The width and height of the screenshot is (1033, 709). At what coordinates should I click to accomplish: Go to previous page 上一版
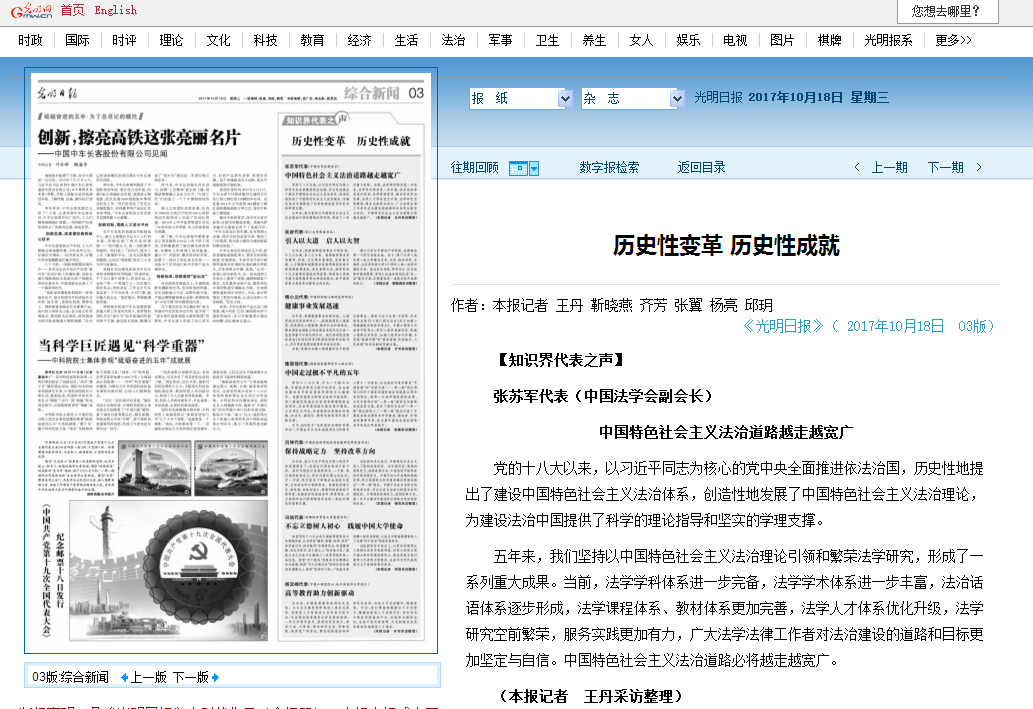click(x=149, y=678)
